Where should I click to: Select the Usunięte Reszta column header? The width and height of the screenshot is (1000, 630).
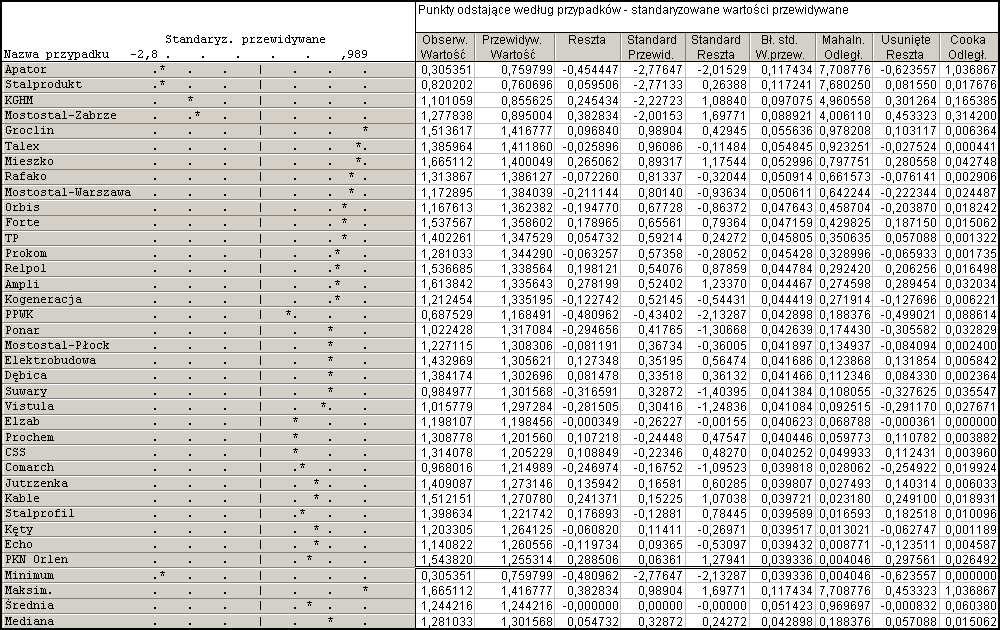(906, 47)
